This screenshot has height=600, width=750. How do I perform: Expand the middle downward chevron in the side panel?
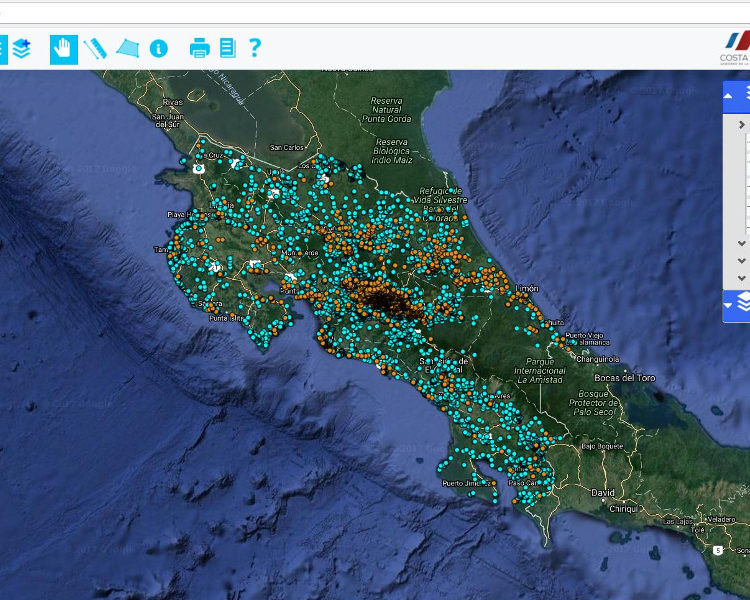(741, 260)
